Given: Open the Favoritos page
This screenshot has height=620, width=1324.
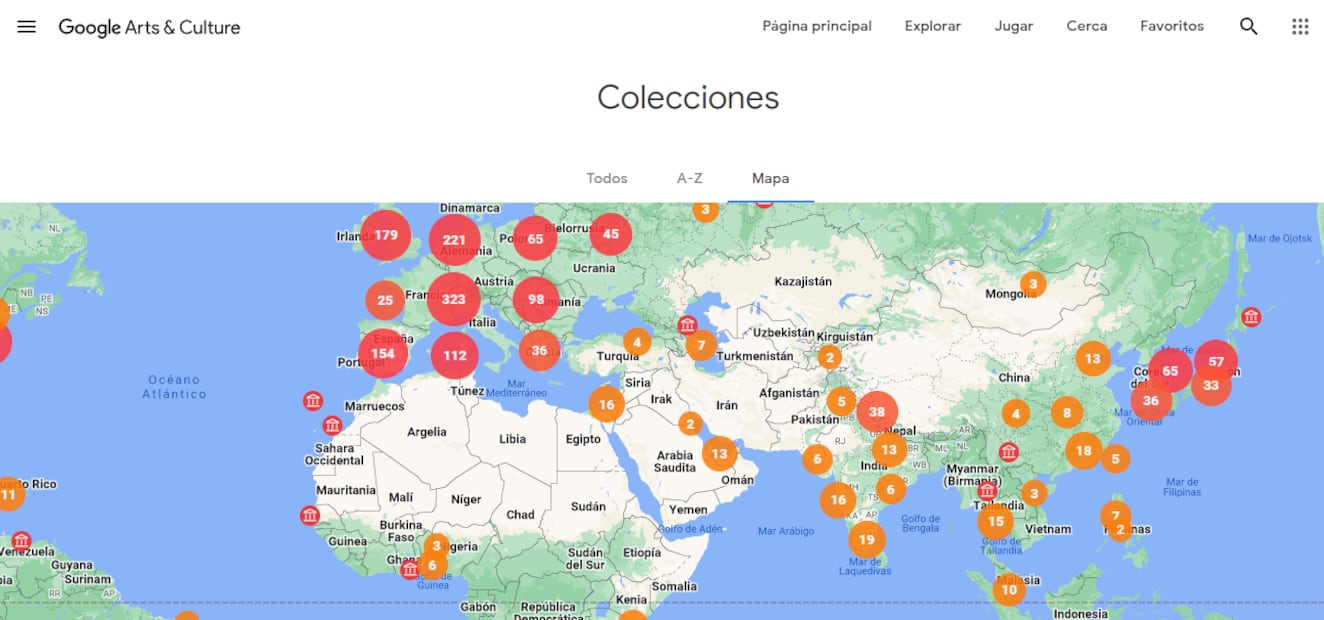Looking at the screenshot, I should [1171, 26].
